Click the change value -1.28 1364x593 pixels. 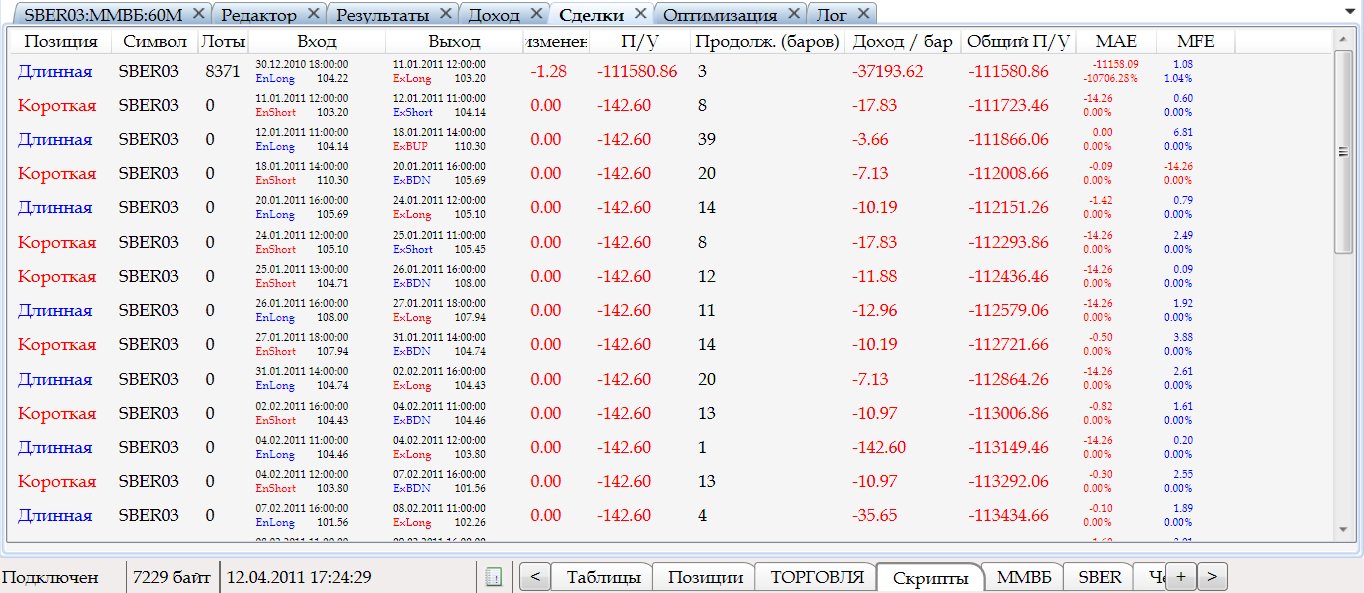coord(549,71)
